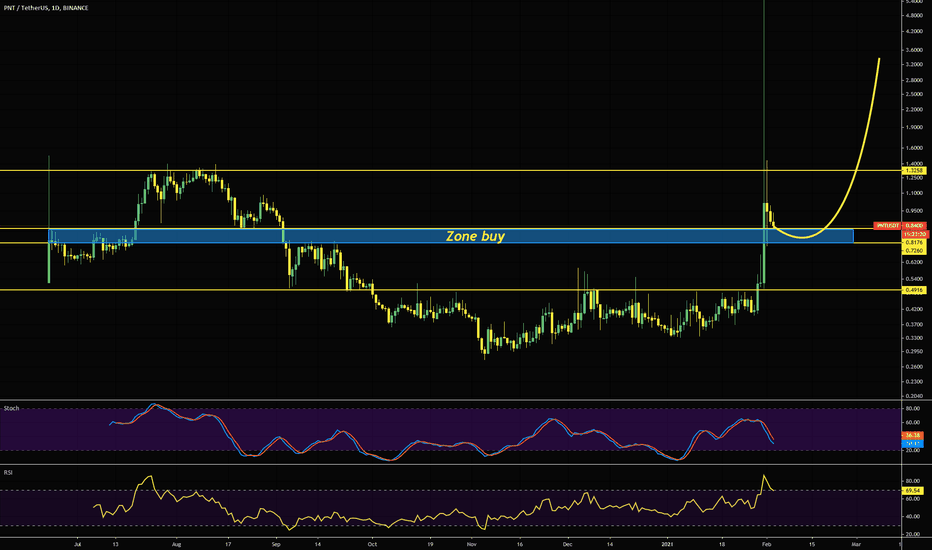The height and width of the screenshot is (550, 932).
Task: Click the Aug date on time axis
Action: [176, 544]
